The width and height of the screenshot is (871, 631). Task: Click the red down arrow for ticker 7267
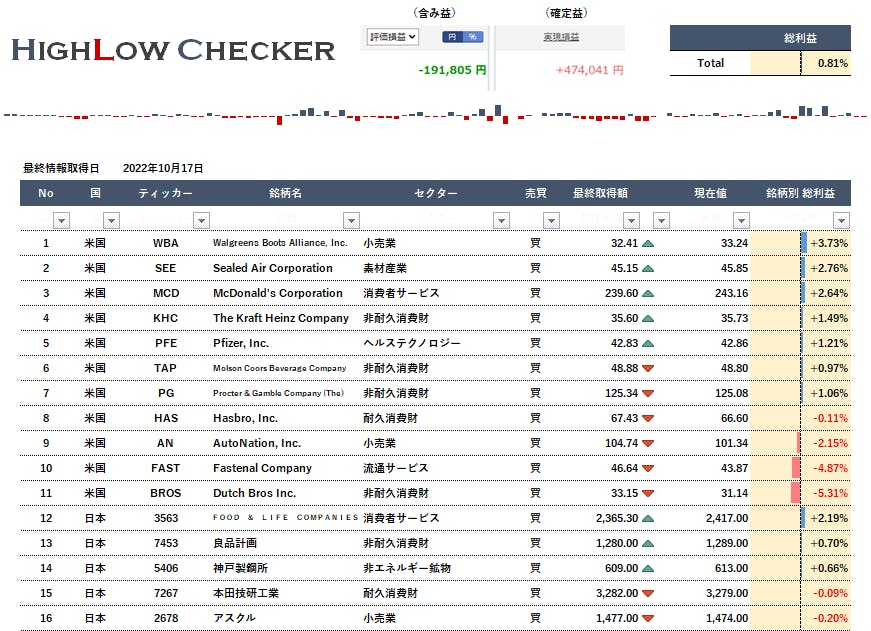[x=648, y=593]
